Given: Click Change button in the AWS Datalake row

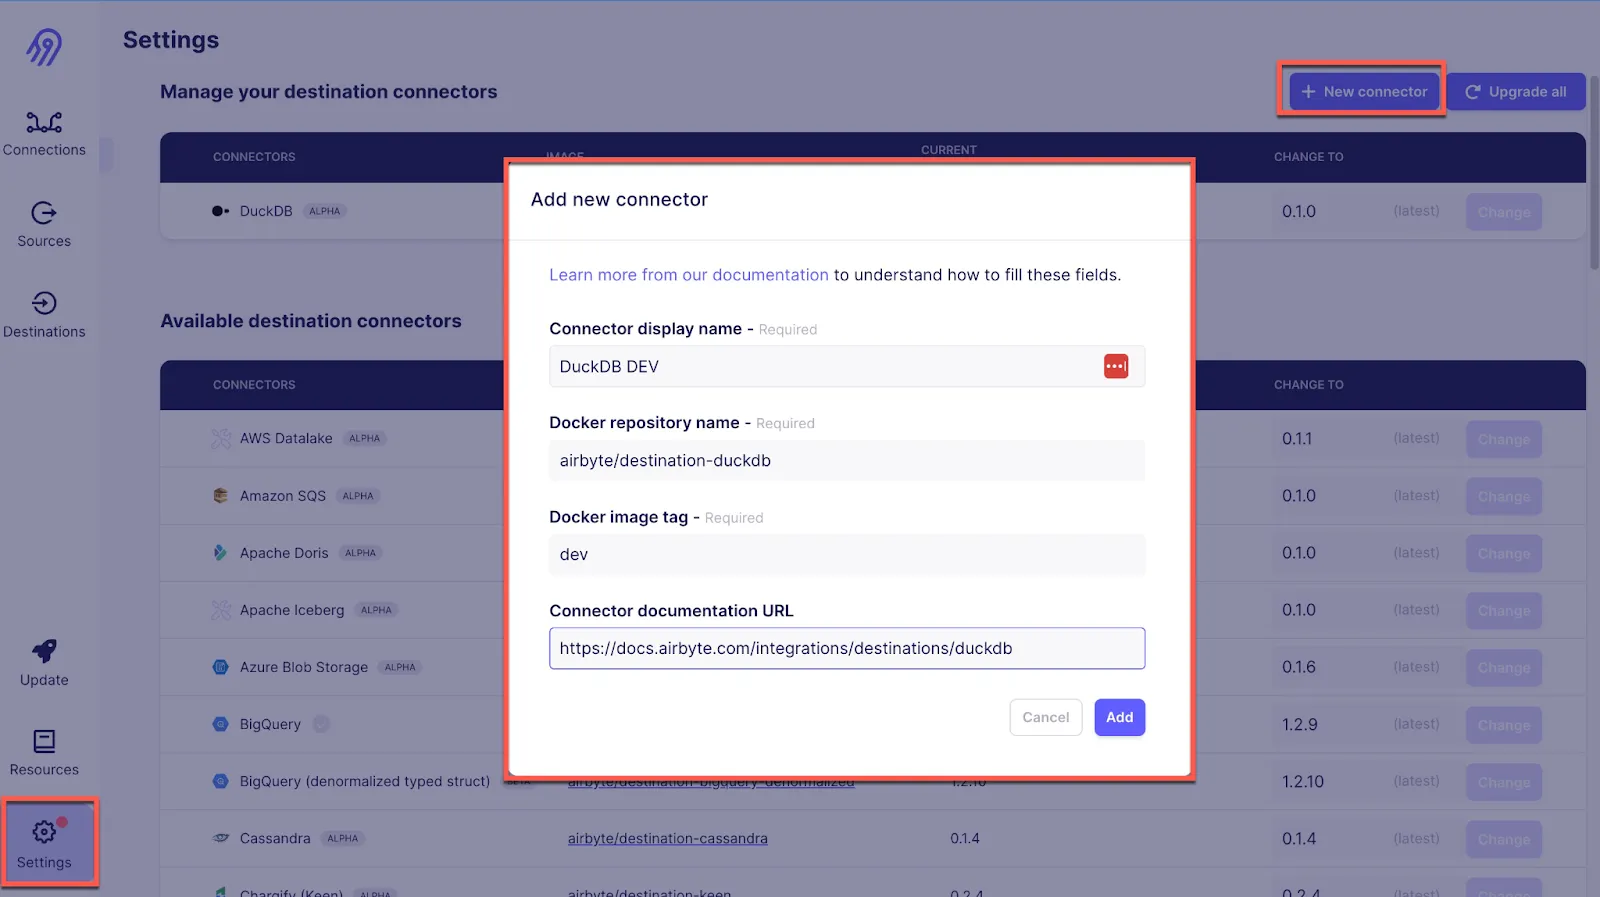Looking at the screenshot, I should (1504, 439).
